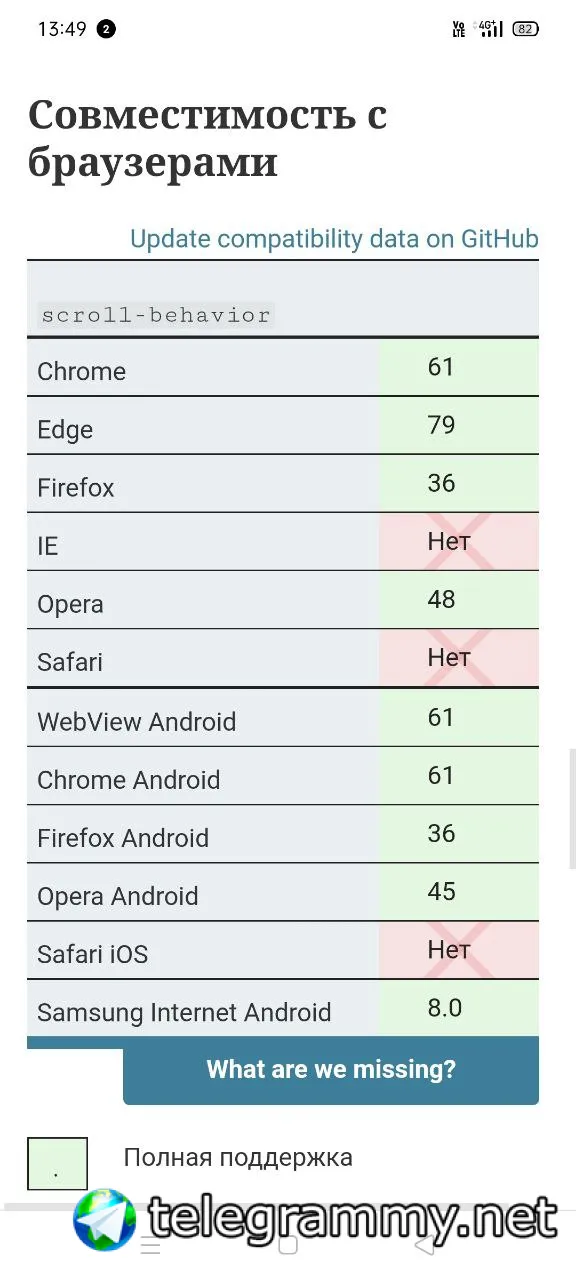
Task: Select the Chrome version 61 cell
Action: point(459,367)
